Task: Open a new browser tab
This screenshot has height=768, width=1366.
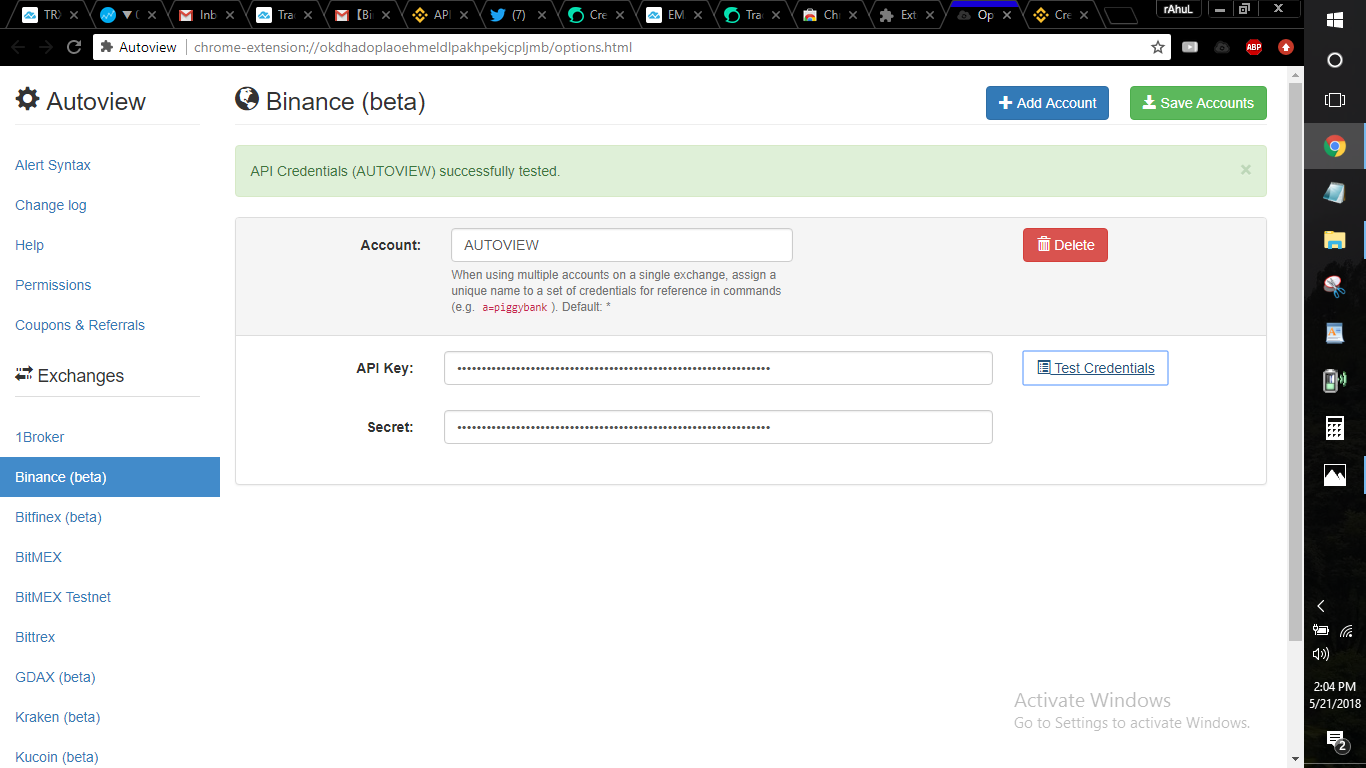Action: (x=1122, y=15)
